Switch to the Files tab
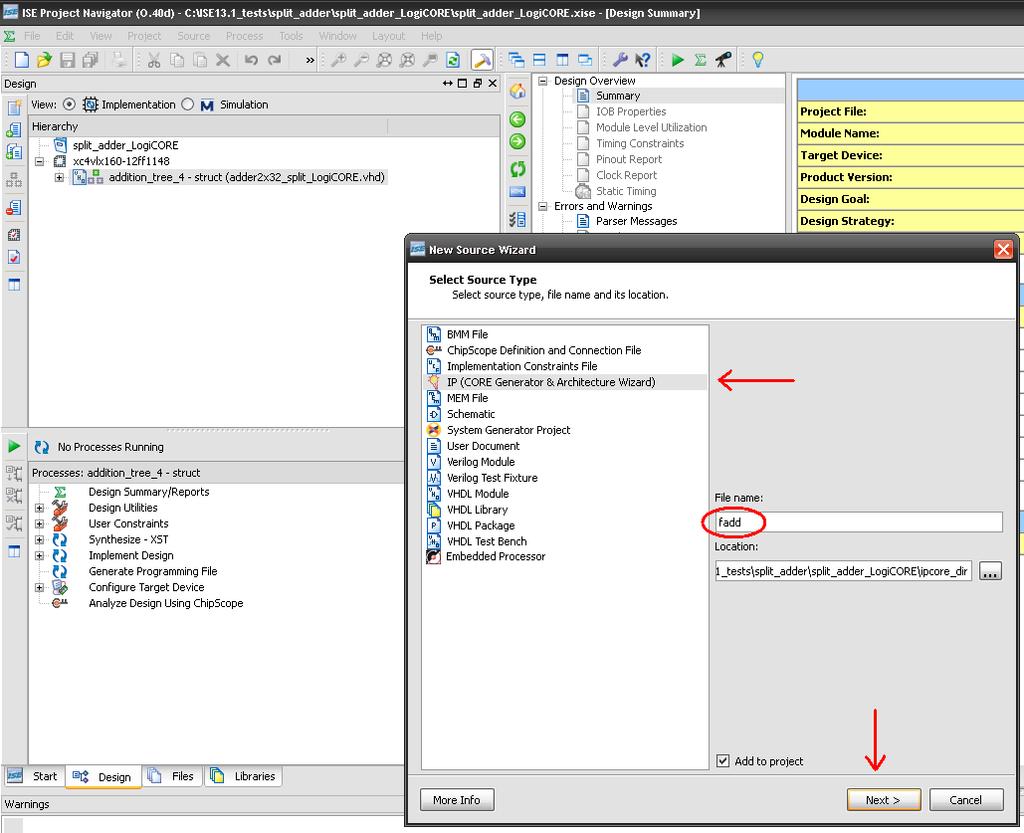Viewport: 1024px width, 833px height. click(x=172, y=776)
